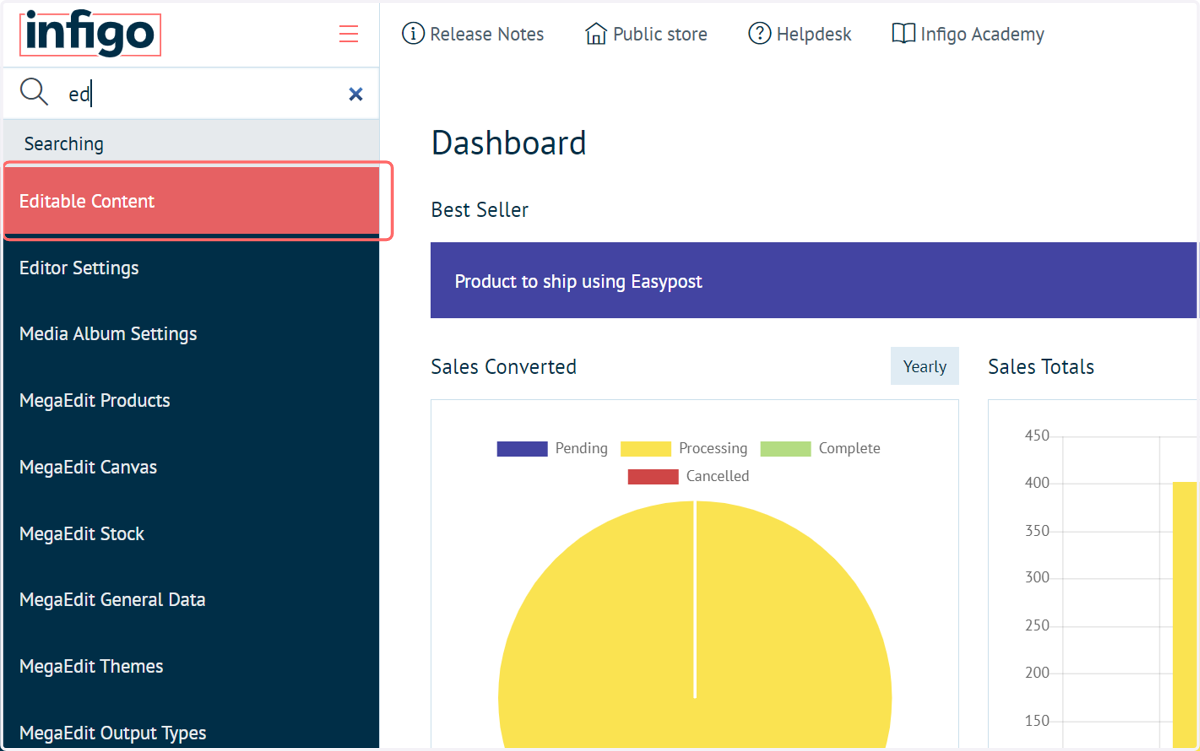Toggle the Cancelled legend swatch
The width and height of the screenshot is (1200, 751).
tap(653, 477)
